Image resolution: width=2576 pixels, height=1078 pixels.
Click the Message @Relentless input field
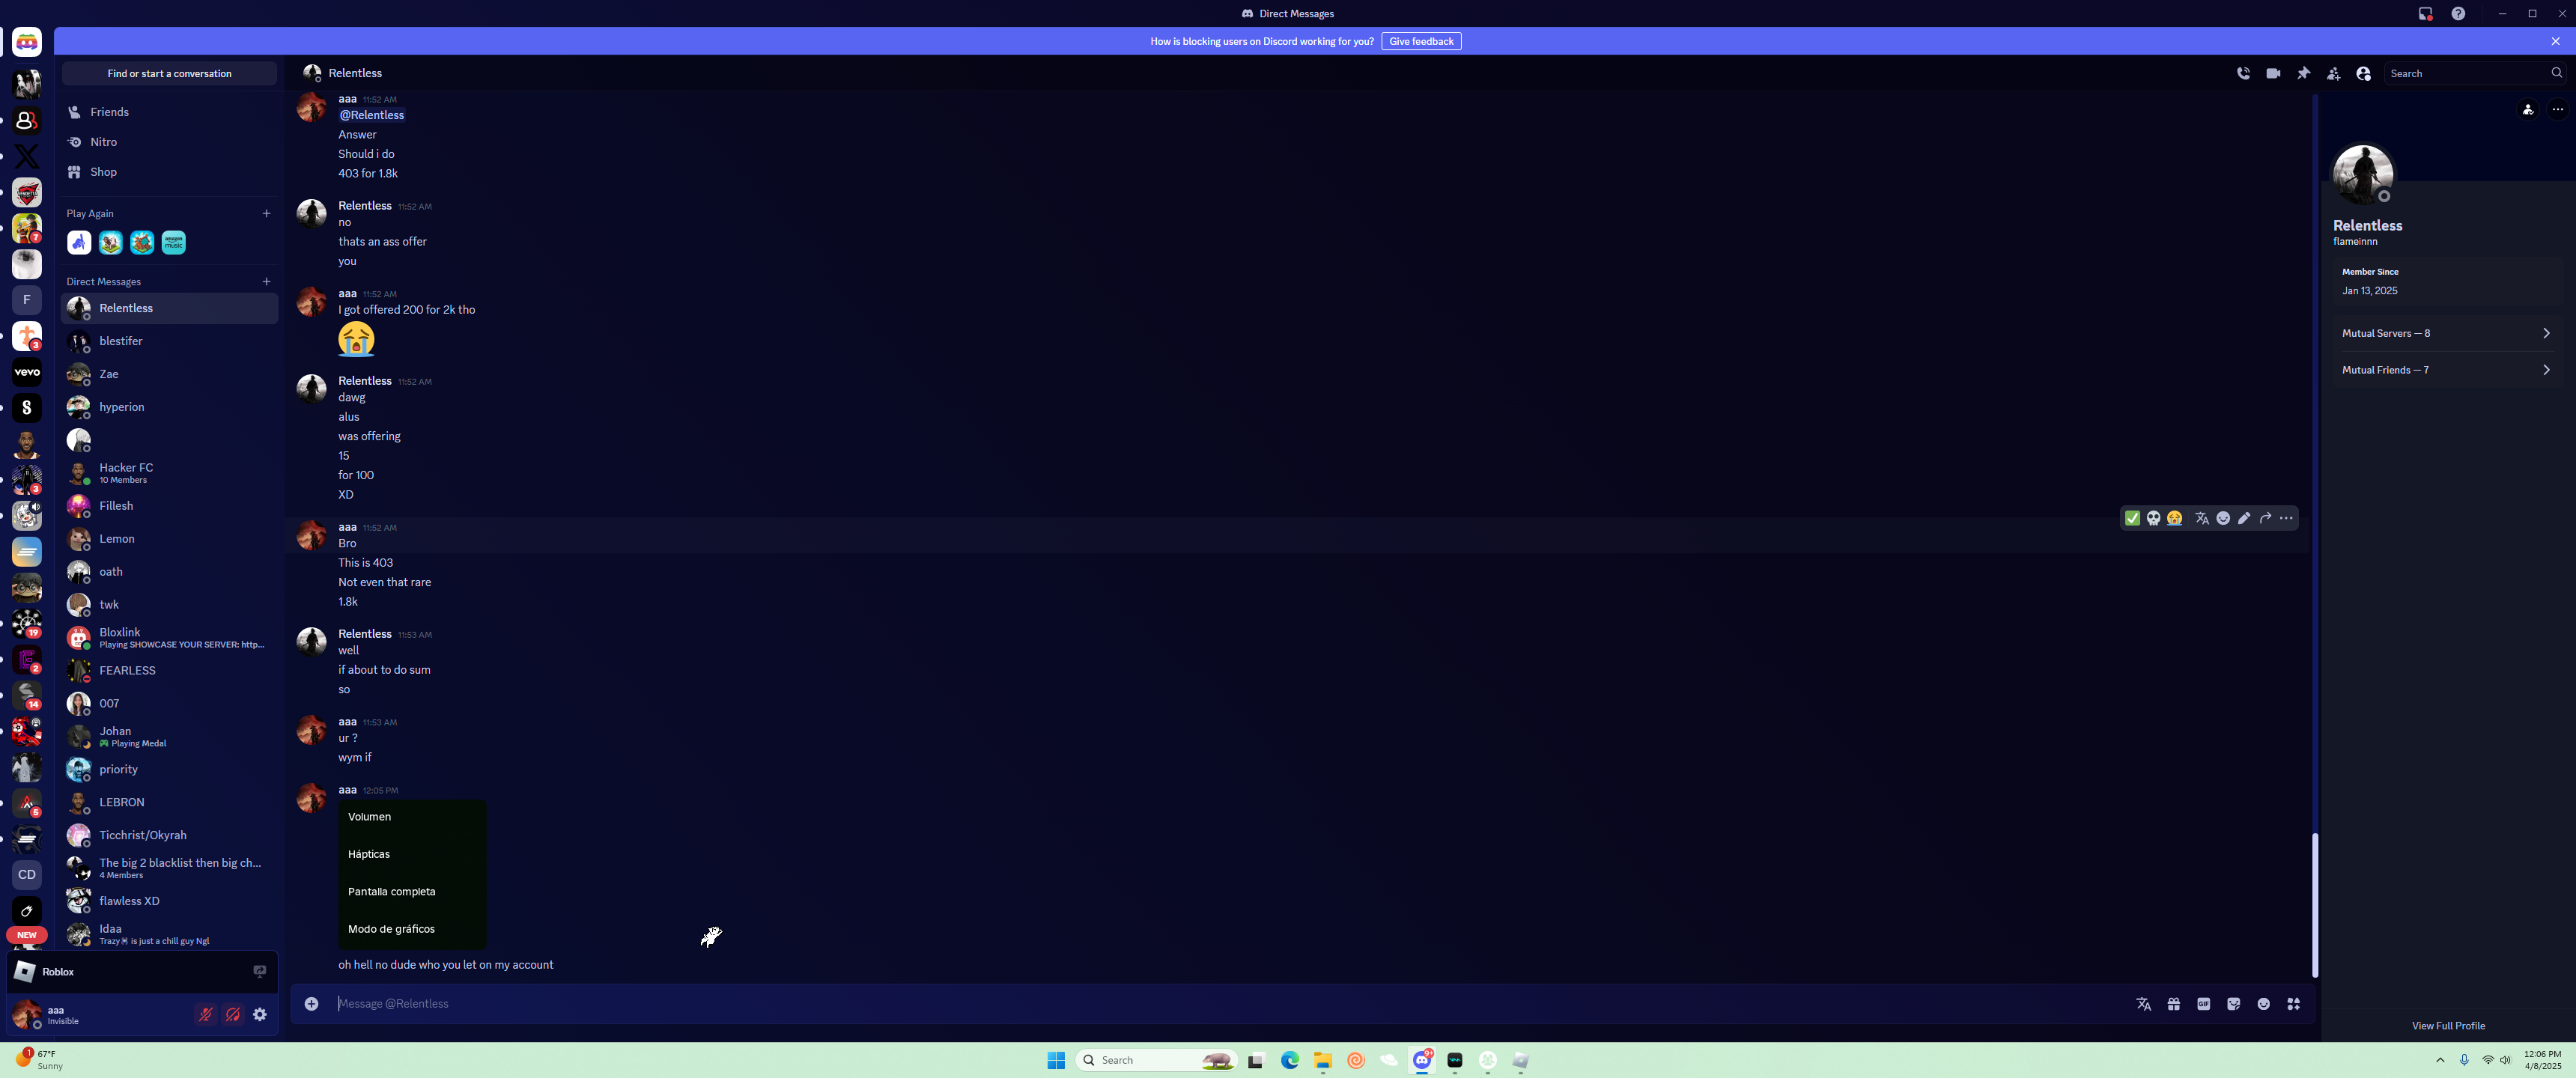[1200, 1003]
